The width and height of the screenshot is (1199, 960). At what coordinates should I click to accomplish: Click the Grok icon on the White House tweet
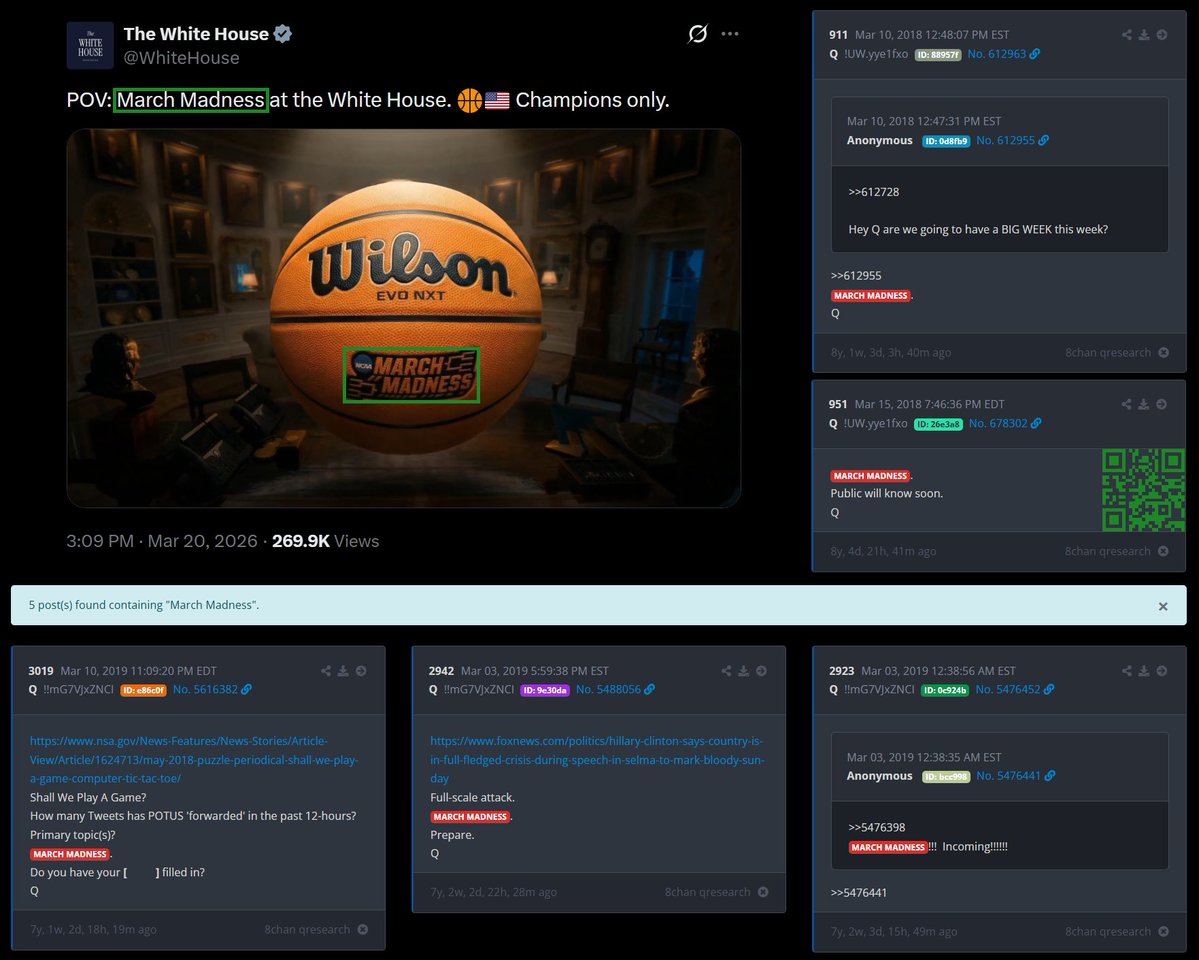pyautogui.click(x=697, y=34)
